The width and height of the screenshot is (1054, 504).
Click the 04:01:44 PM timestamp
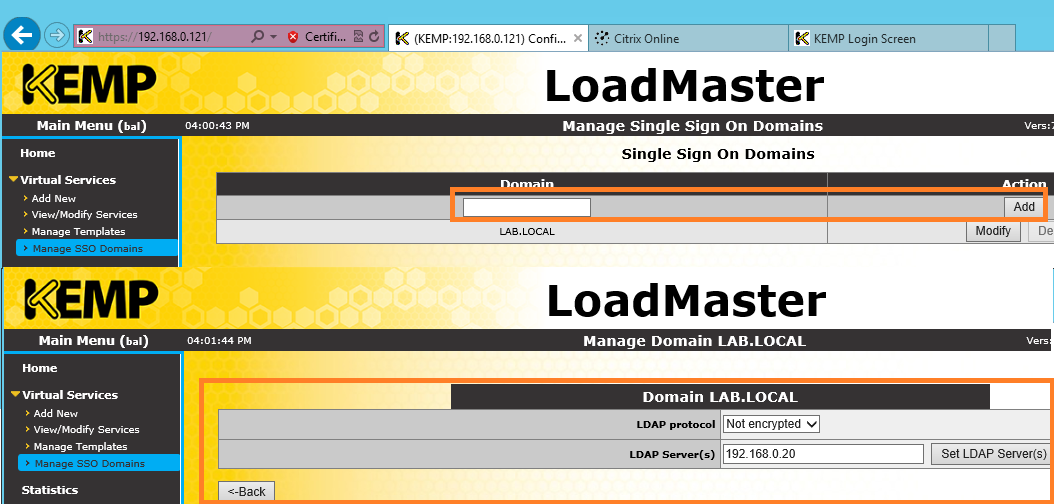219,341
